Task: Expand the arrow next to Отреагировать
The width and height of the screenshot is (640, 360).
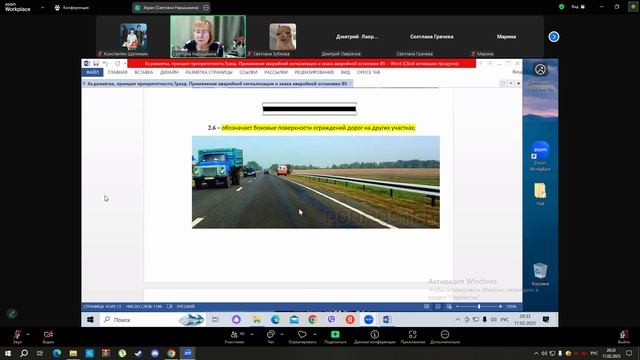Action: pyautogui.click(x=315, y=334)
